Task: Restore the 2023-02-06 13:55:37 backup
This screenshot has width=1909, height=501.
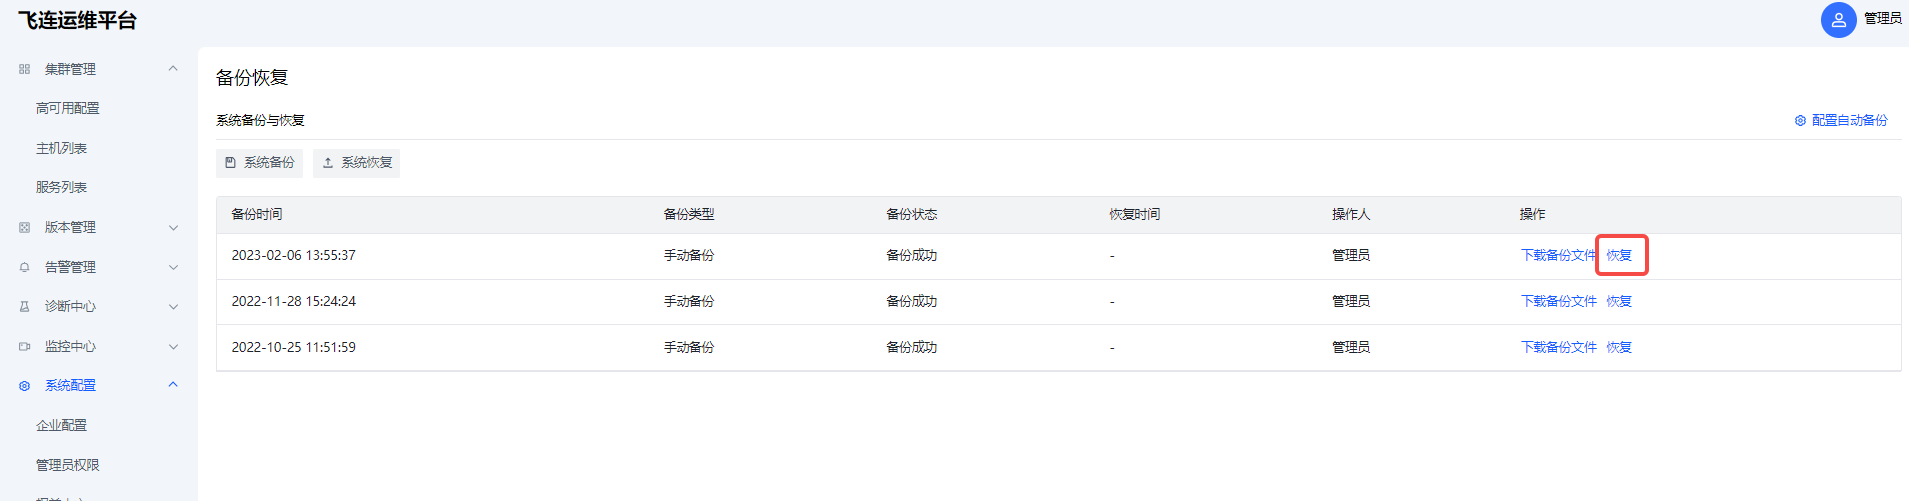Action: [x=1619, y=255]
